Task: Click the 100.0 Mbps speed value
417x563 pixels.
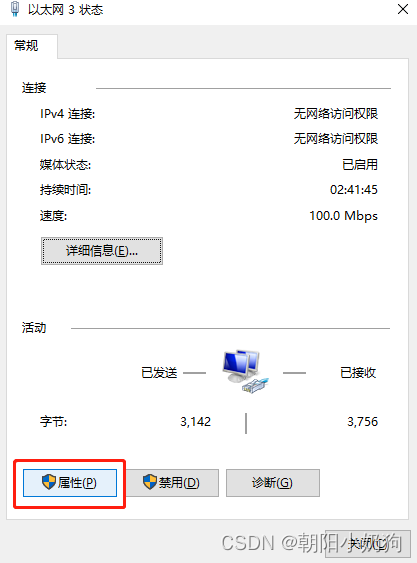Action: point(343,216)
